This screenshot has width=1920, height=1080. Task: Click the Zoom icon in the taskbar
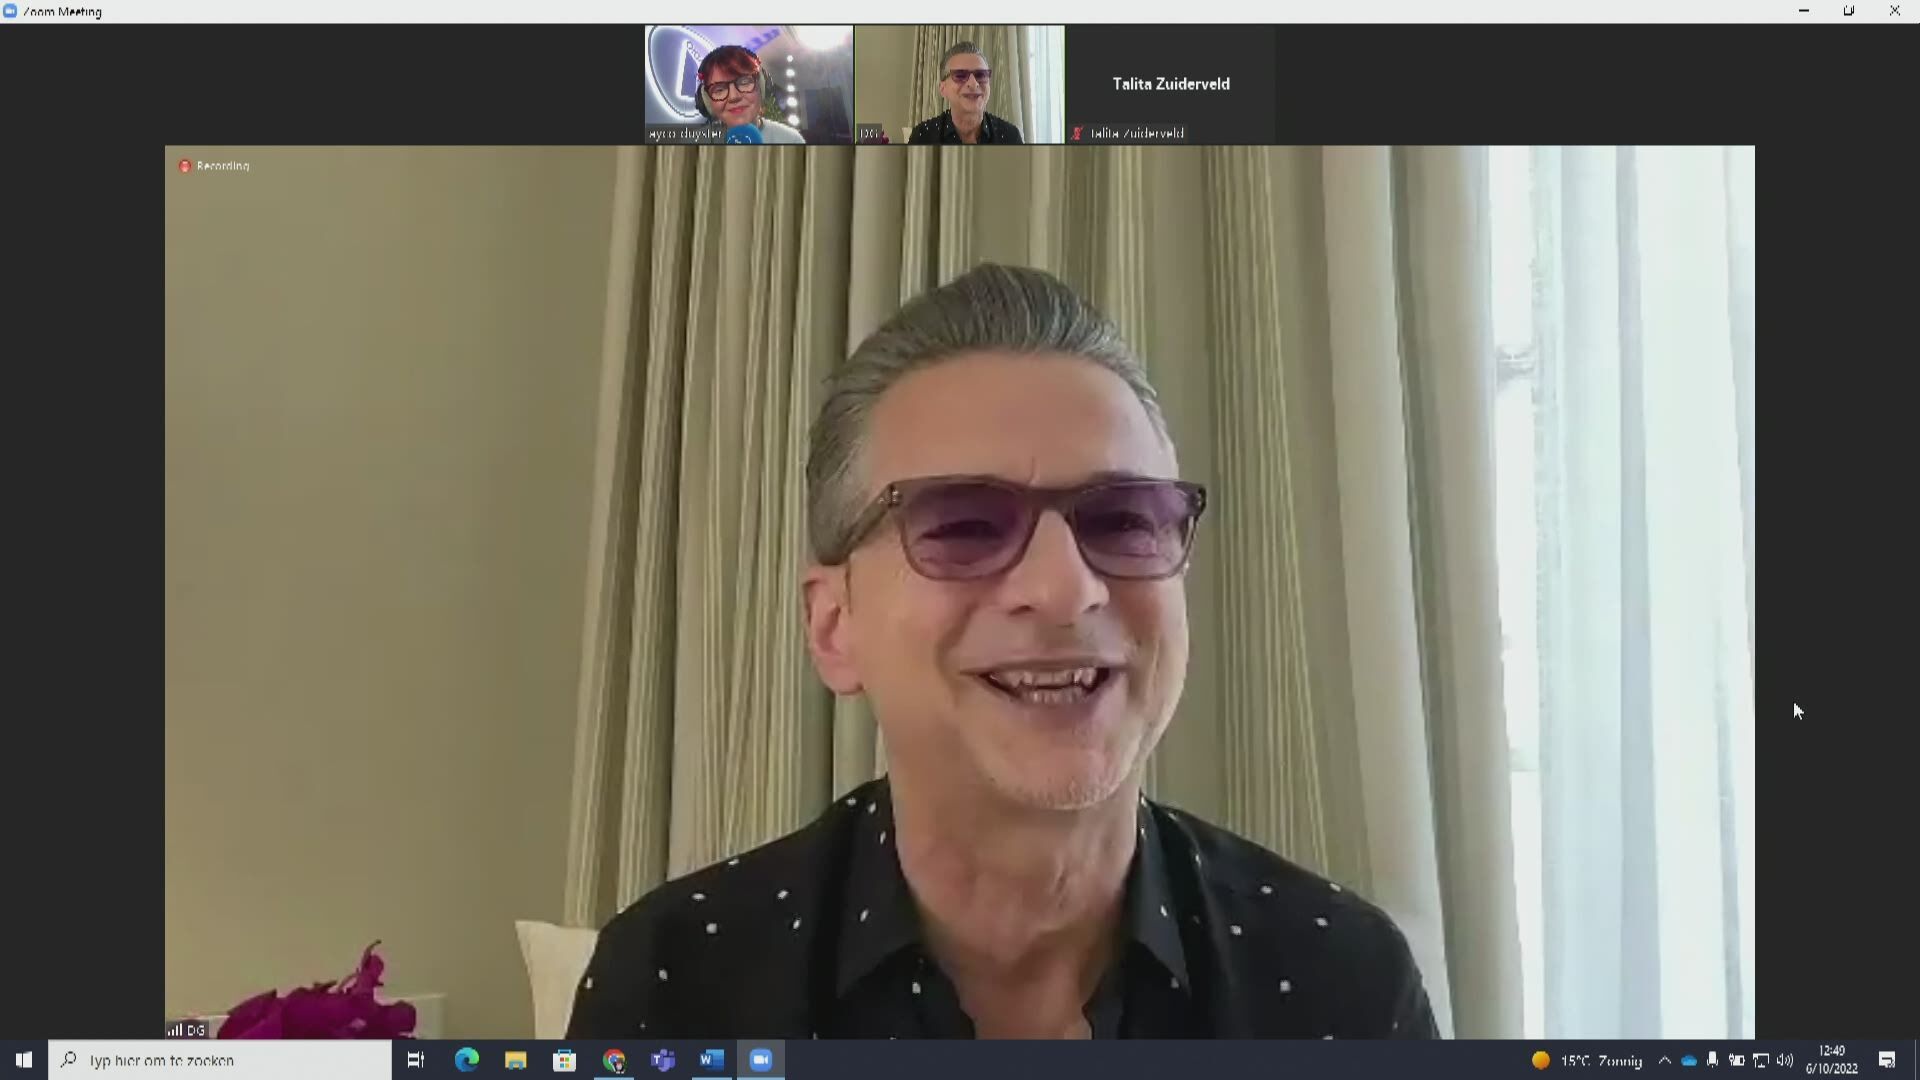click(x=761, y=1060)
